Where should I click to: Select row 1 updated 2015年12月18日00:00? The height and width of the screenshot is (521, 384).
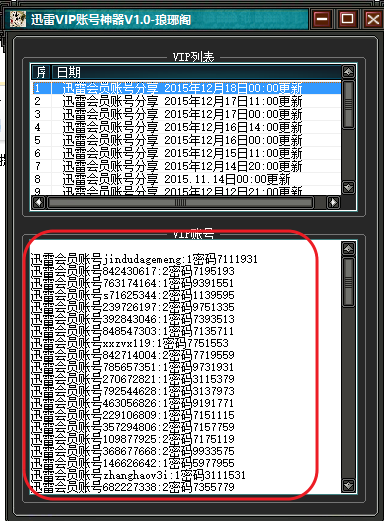[187, 88]
